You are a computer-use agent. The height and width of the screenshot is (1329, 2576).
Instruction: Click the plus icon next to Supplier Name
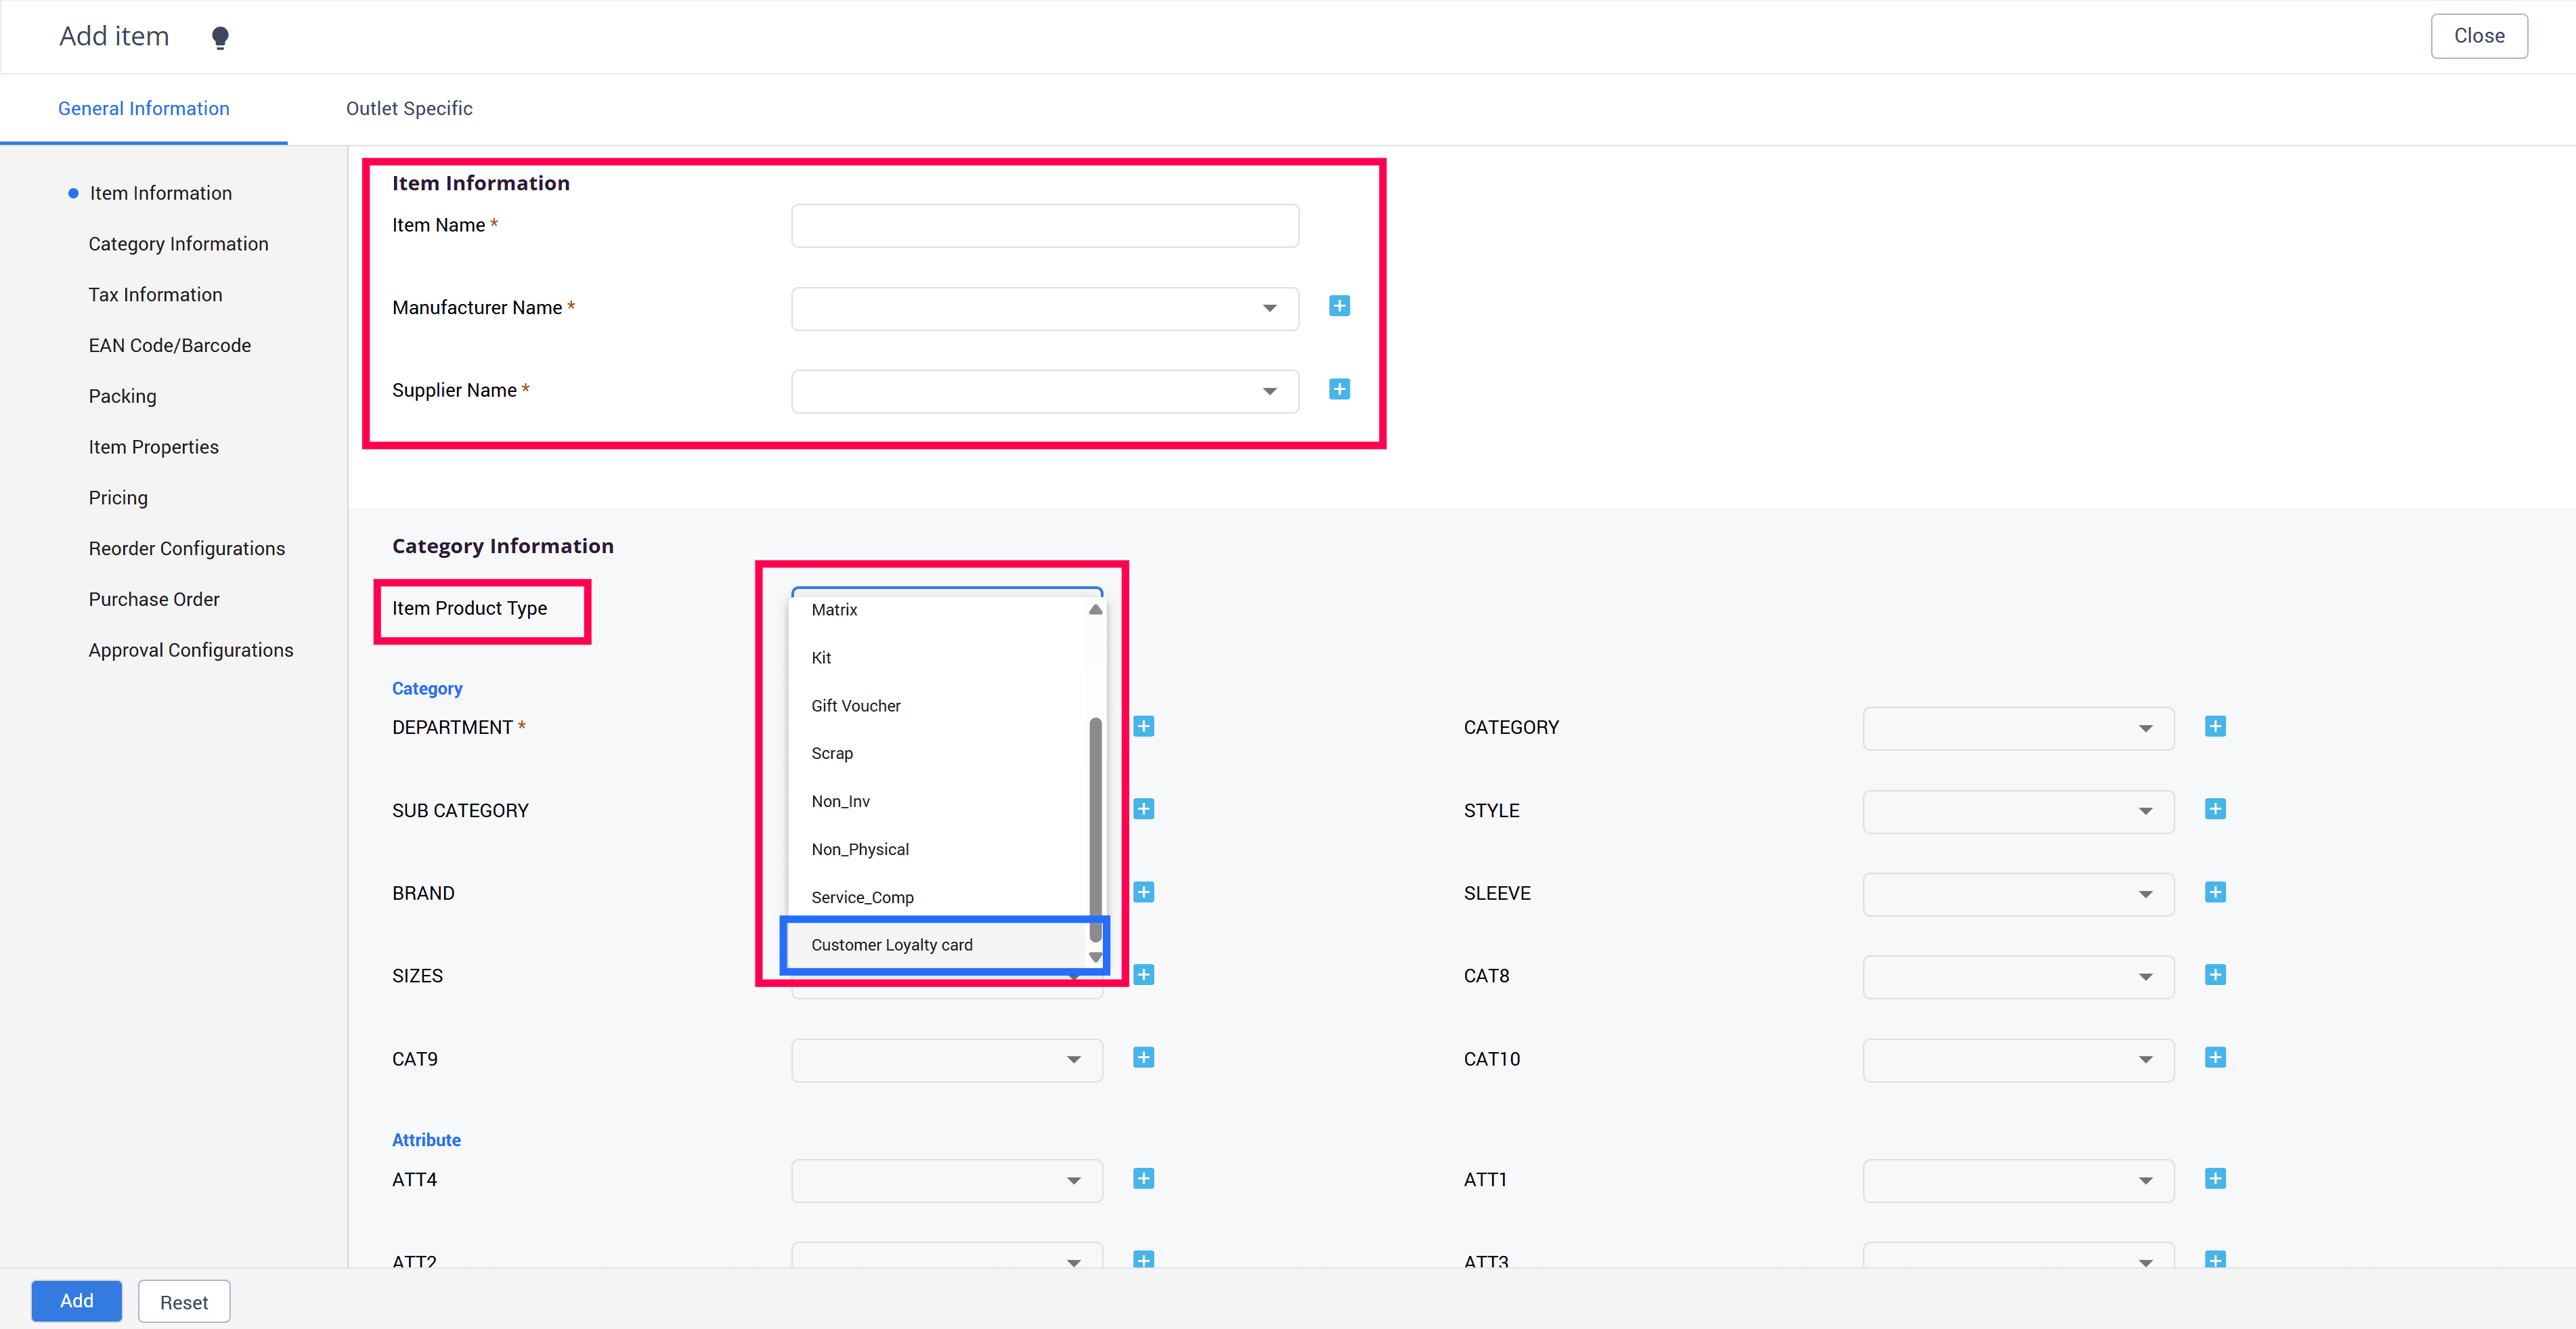point(1339,389)
